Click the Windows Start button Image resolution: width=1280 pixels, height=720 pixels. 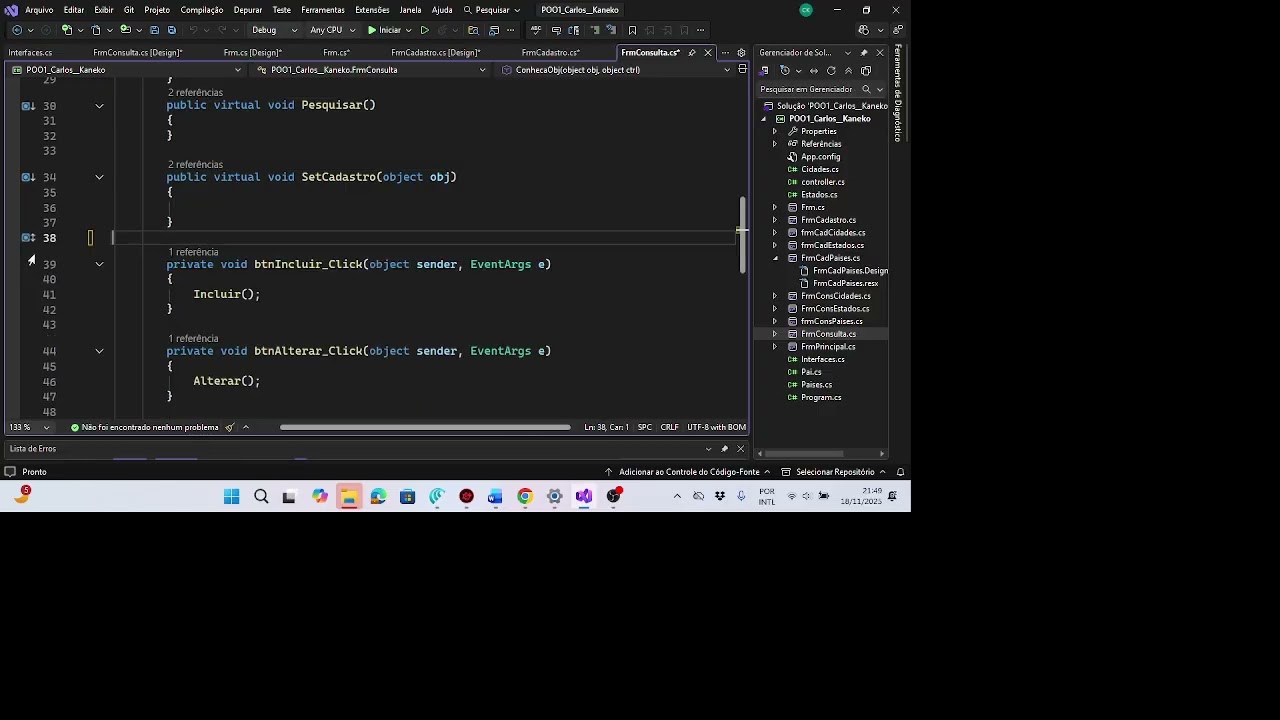pyautogui.click(x=232, y=496)
